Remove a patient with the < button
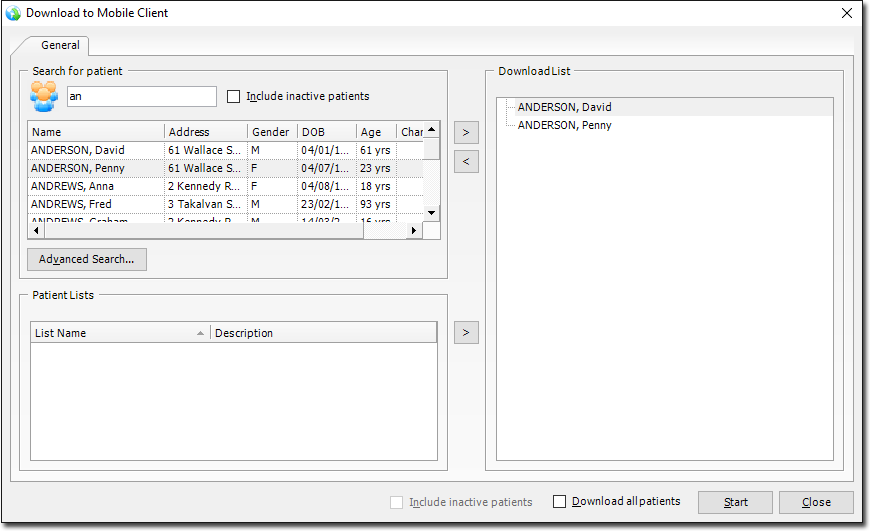The height and width of the screenshot is (531, 870). pos(466,161)
